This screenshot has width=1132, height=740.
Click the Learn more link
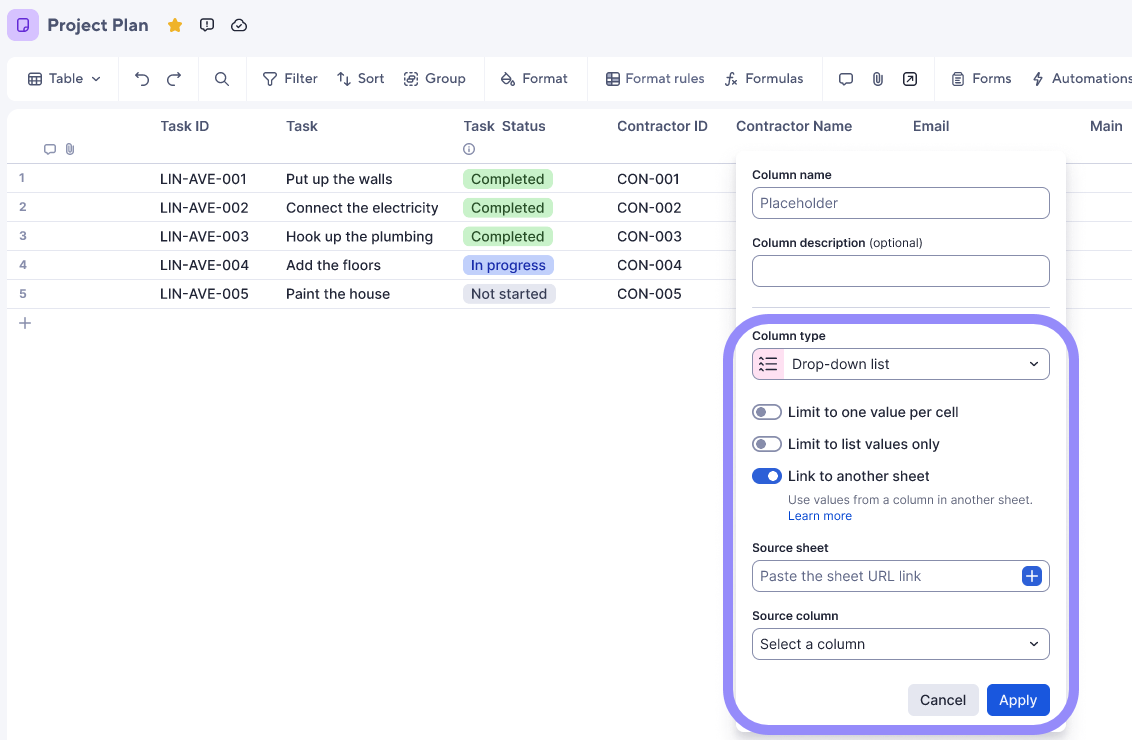(820, 515)
